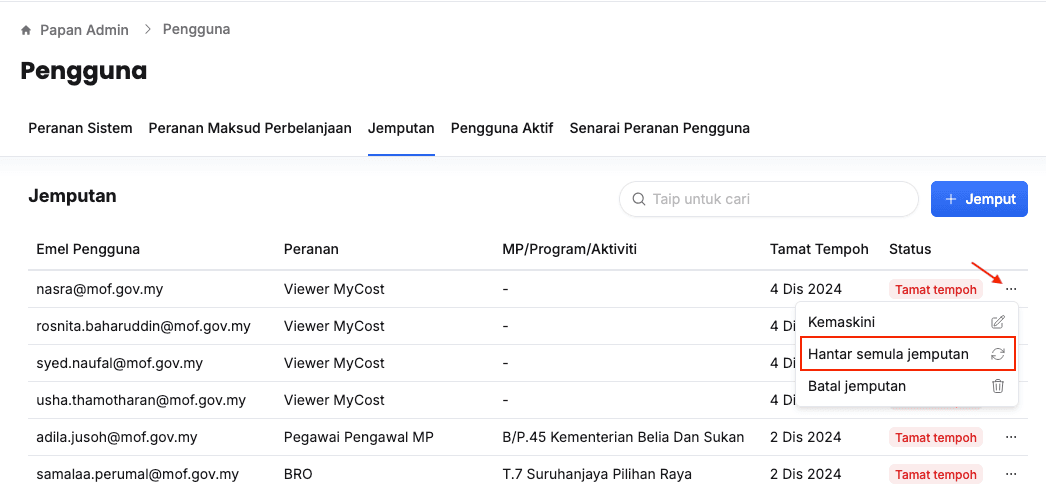Open the three-dot menu for adila.jusoh row
The width and height of the screenshot is (1046, 492).
pos(1011,437)
